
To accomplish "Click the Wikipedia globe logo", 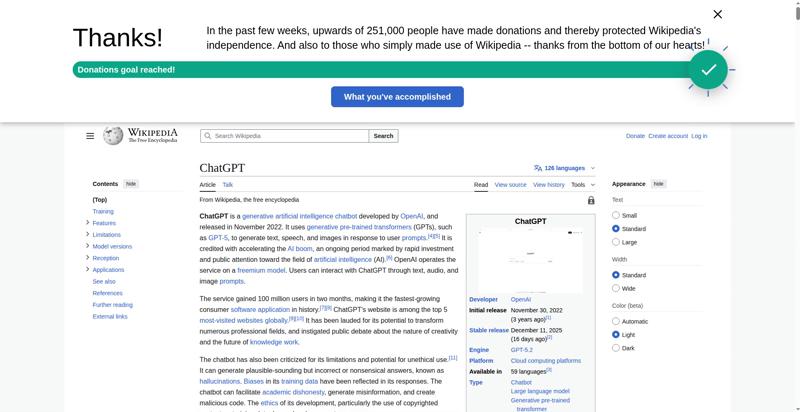I will (113, 135).
